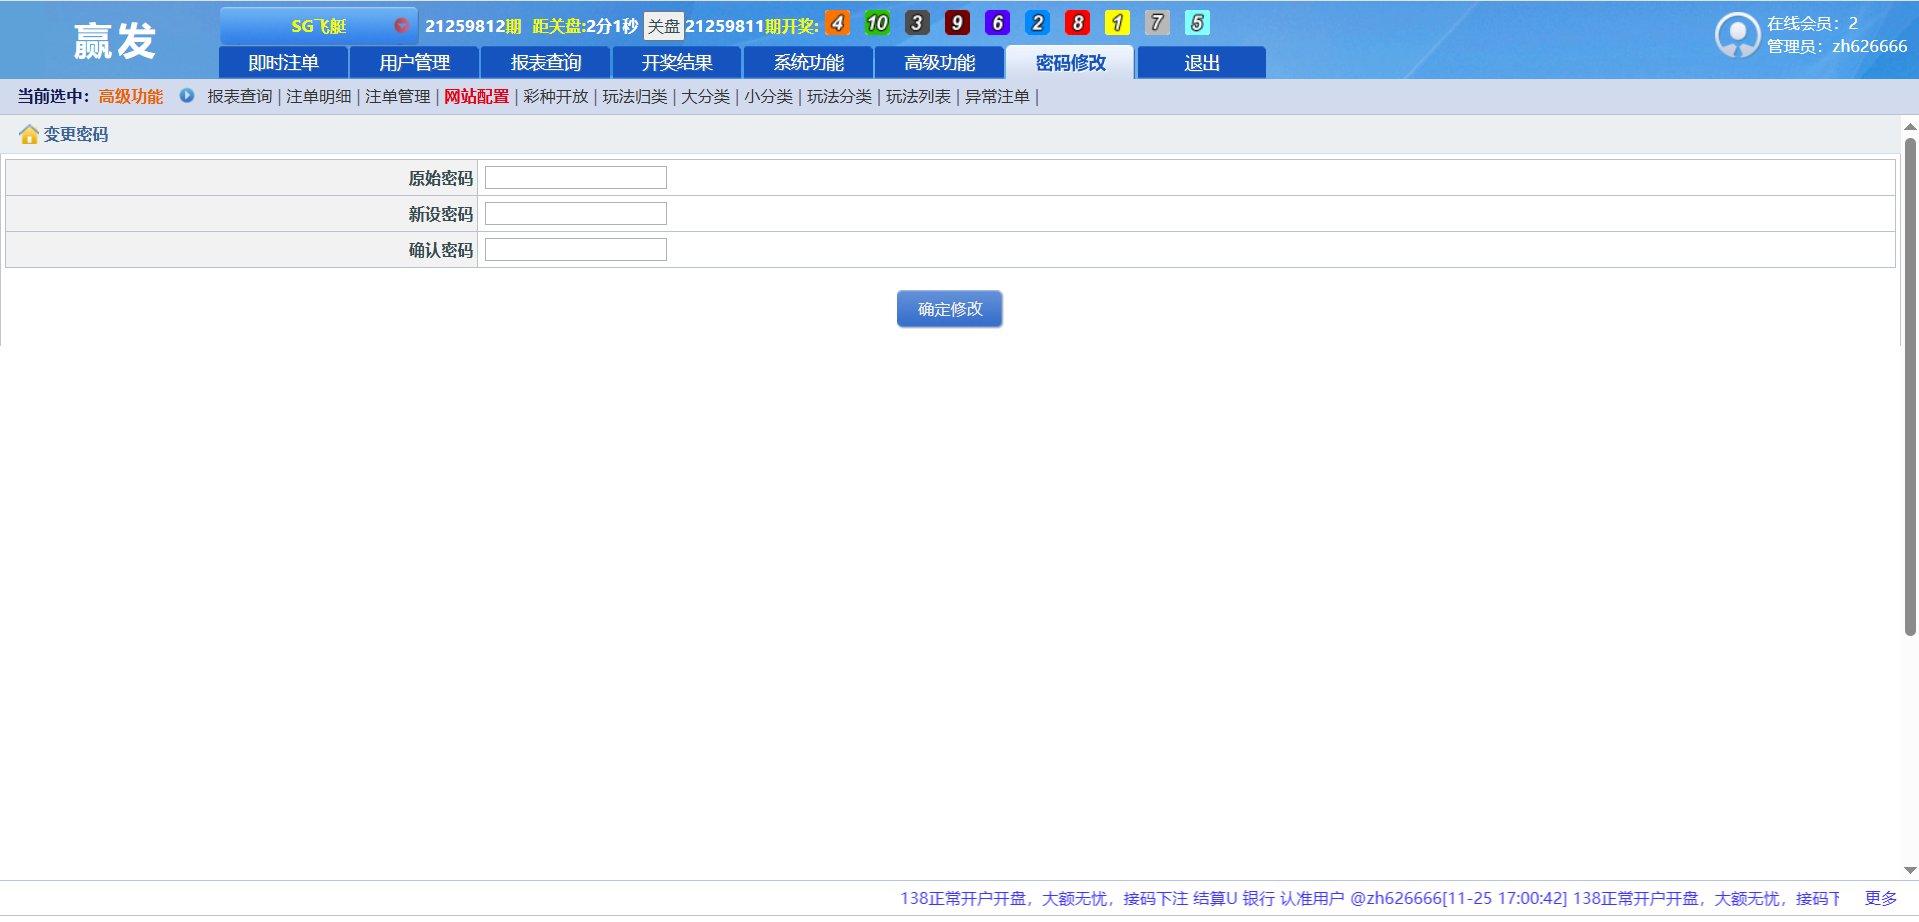Focus the 确认密码 input field
Viewport: 1919px width, 922px height.
click(576, 250)
